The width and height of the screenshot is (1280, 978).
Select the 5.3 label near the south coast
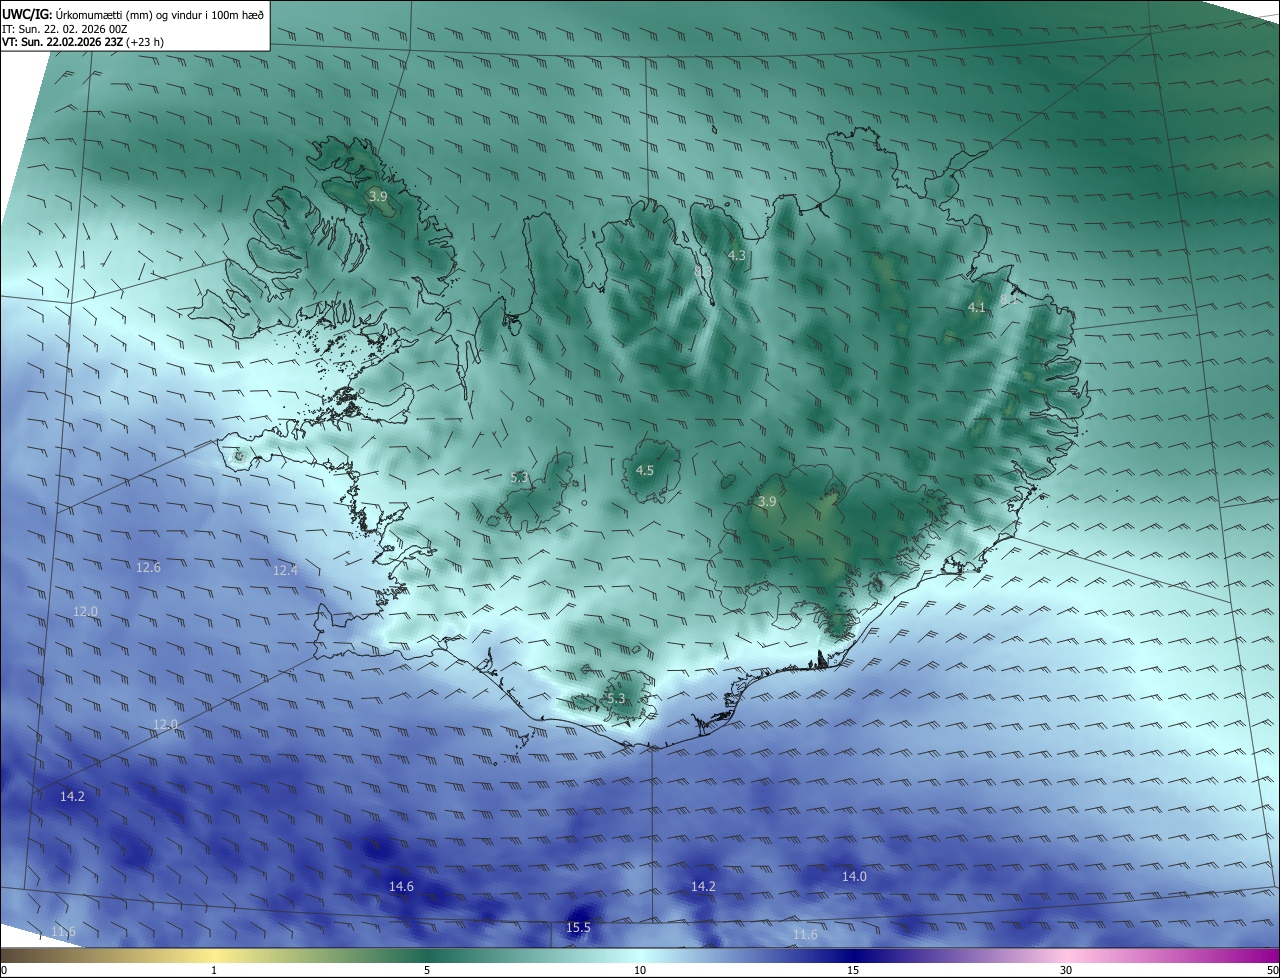[615, 699]
